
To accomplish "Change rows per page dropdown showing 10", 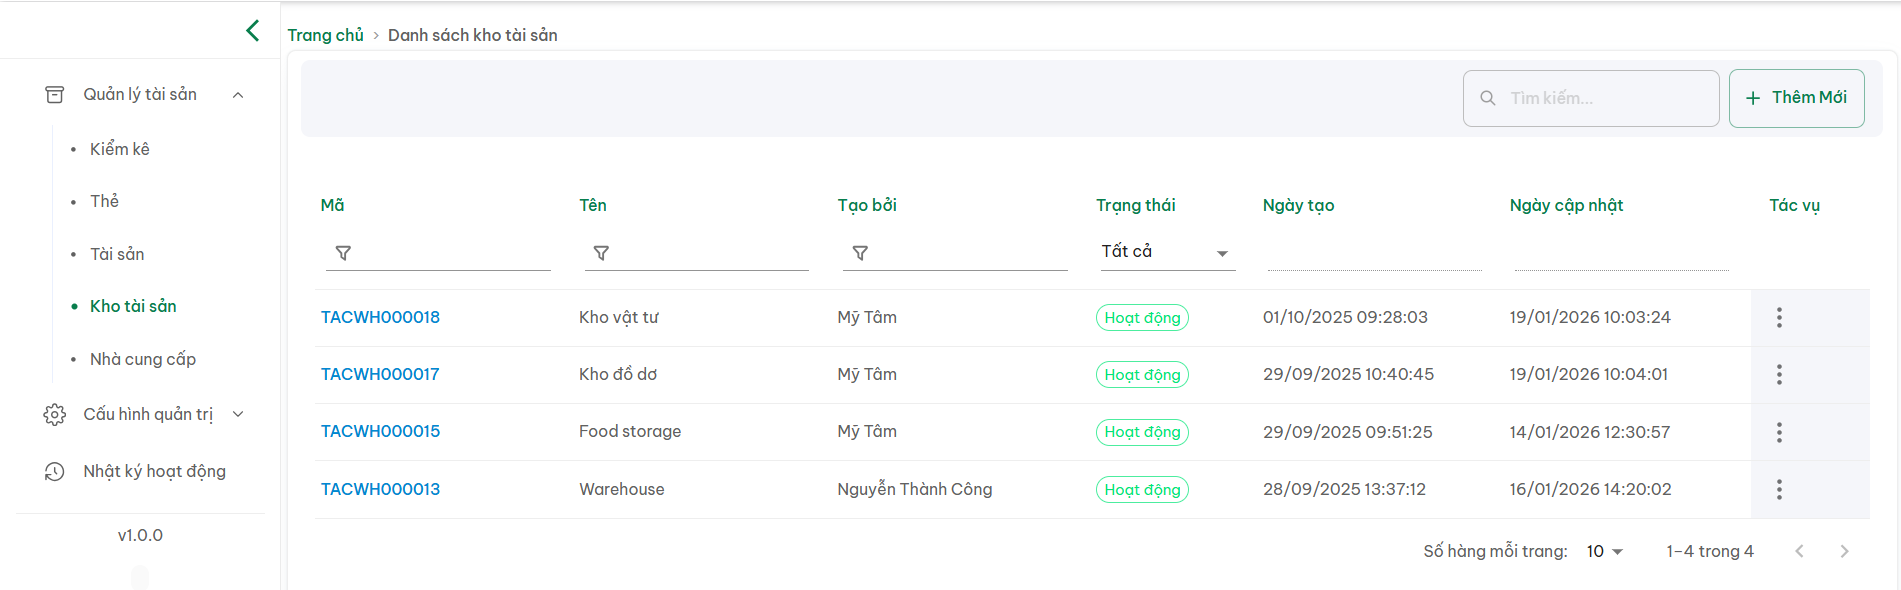I will 1604,552.
